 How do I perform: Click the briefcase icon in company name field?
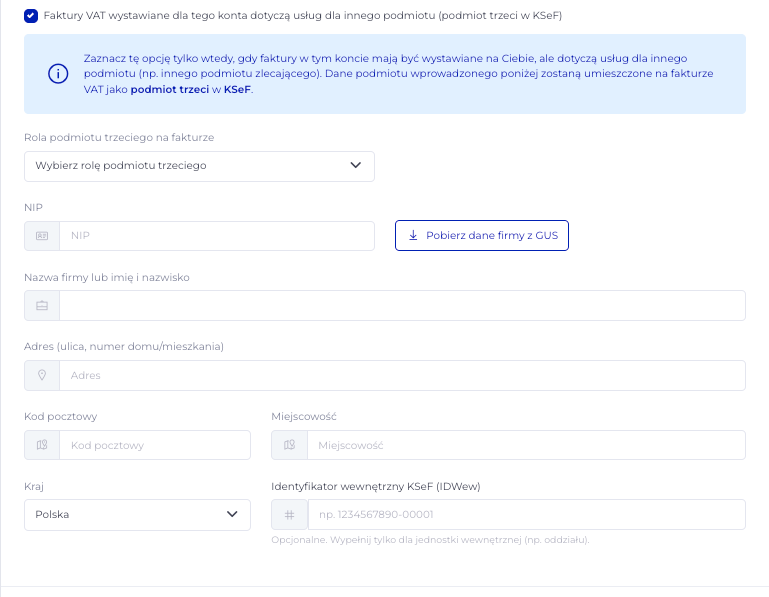[42, 306]
